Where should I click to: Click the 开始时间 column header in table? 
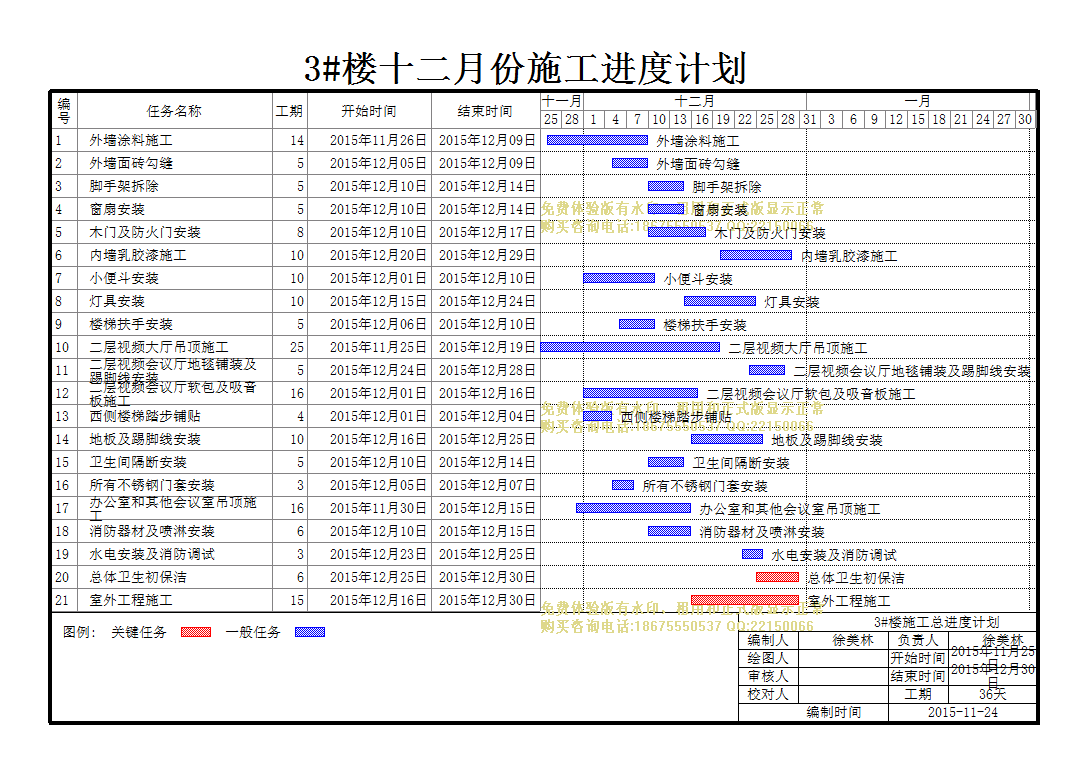coord(369,111)
